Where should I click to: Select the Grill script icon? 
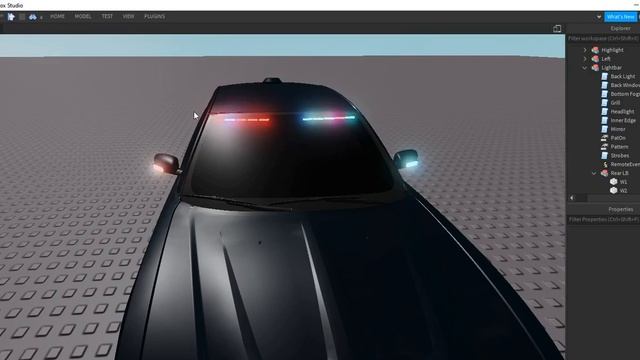tap(604, 102)
